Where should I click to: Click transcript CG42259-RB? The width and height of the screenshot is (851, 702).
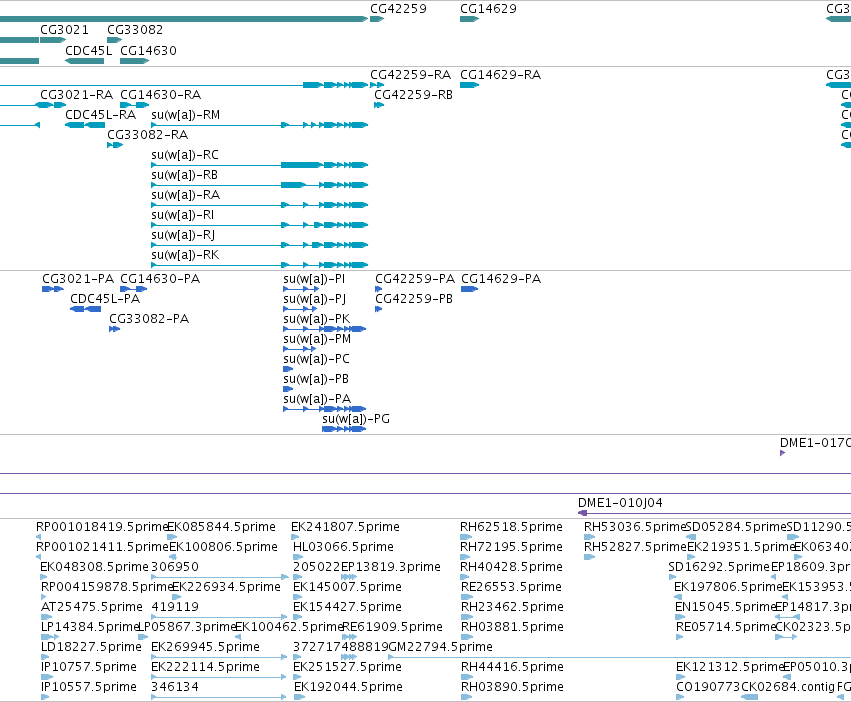[x=413, y=94]
